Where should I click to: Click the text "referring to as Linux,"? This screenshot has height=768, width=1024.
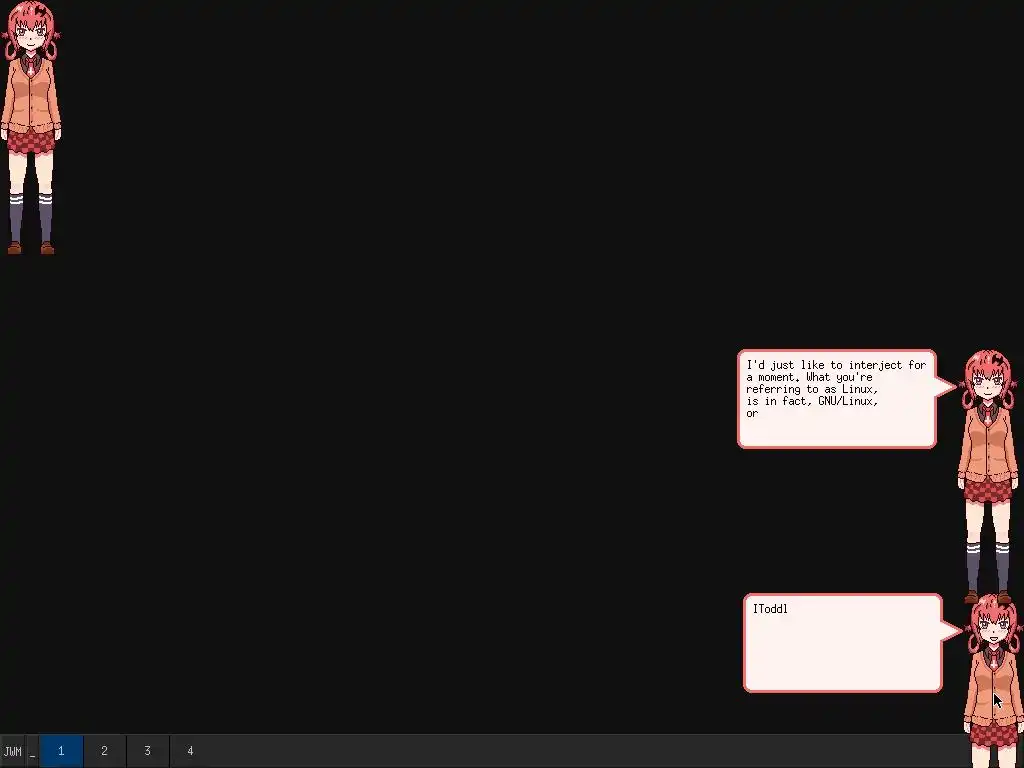coord(812,389)
